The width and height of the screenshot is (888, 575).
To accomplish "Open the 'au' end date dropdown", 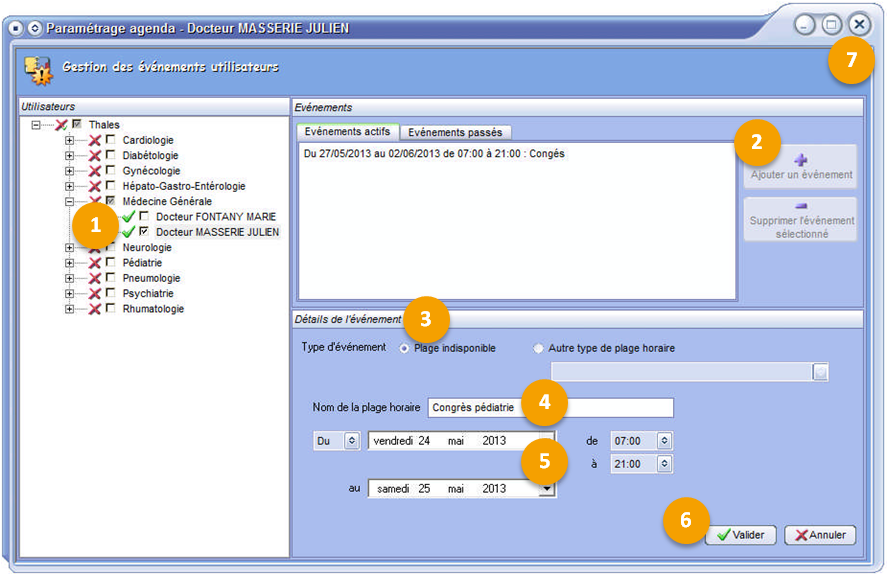I will tap(546, 489).
